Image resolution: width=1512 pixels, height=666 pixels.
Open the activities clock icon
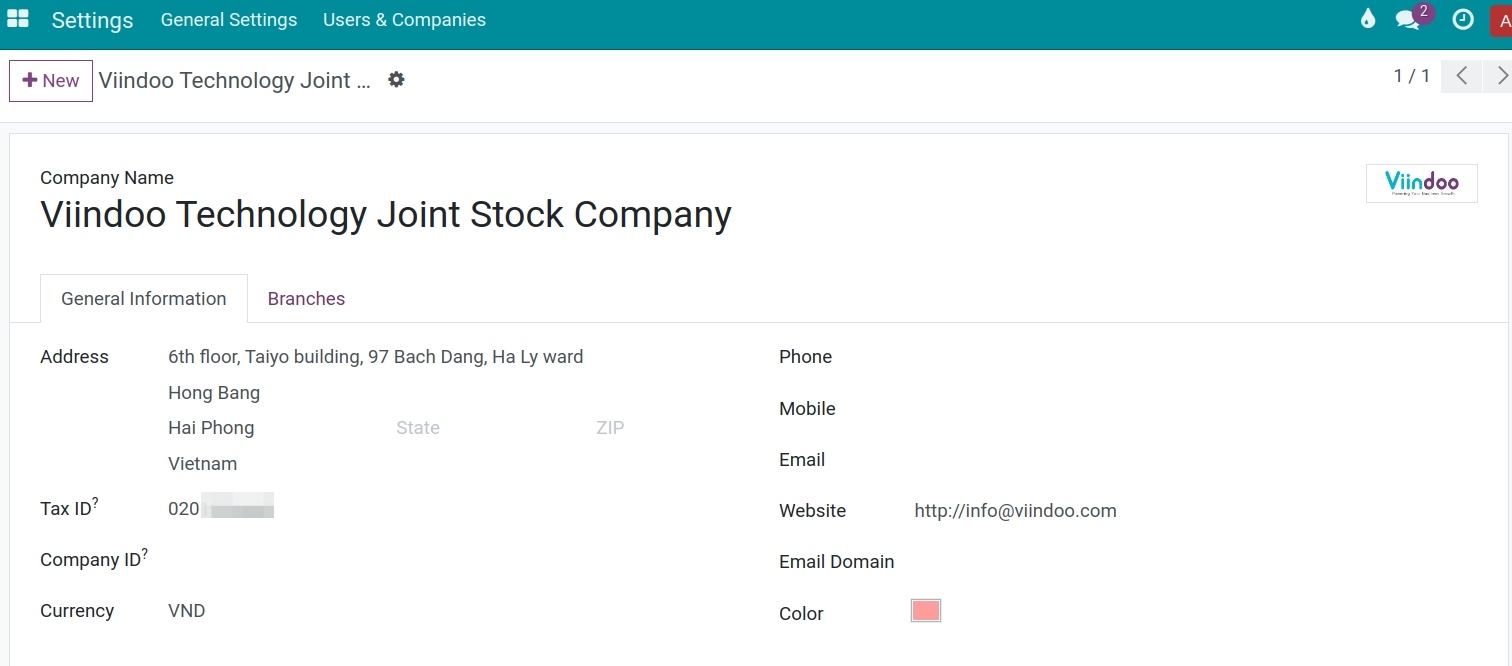[x=1463, y=20]
